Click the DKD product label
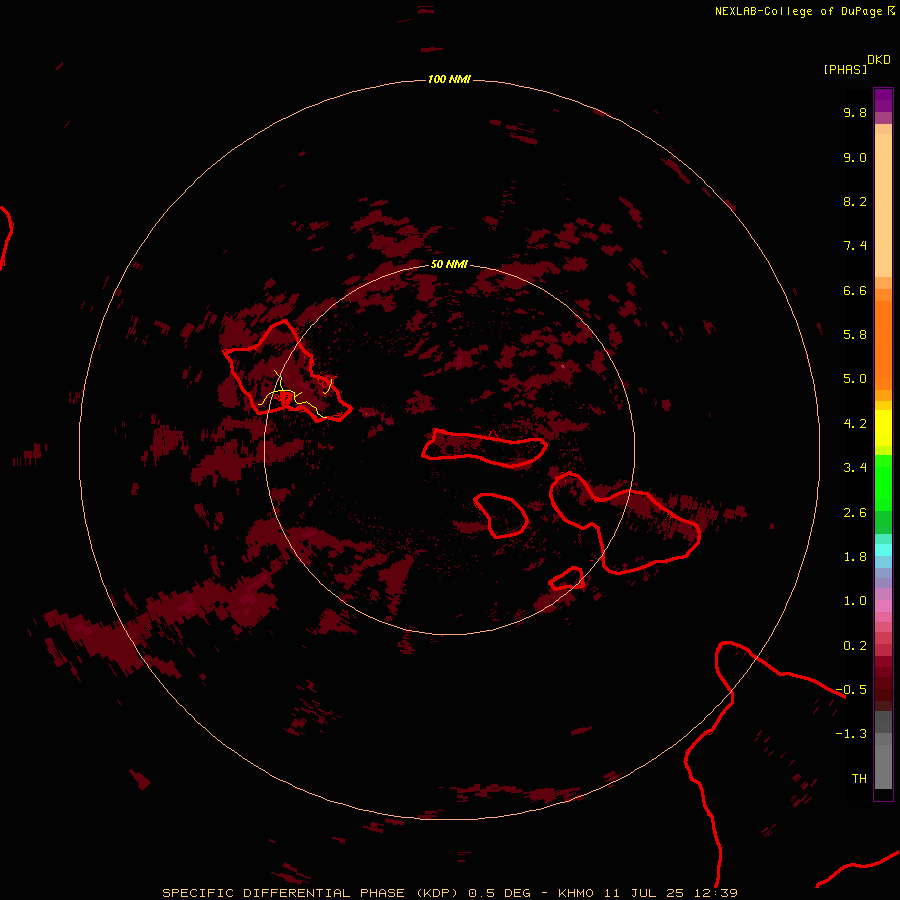This screenshot has width=900, height=900. (x=878, y=60)
